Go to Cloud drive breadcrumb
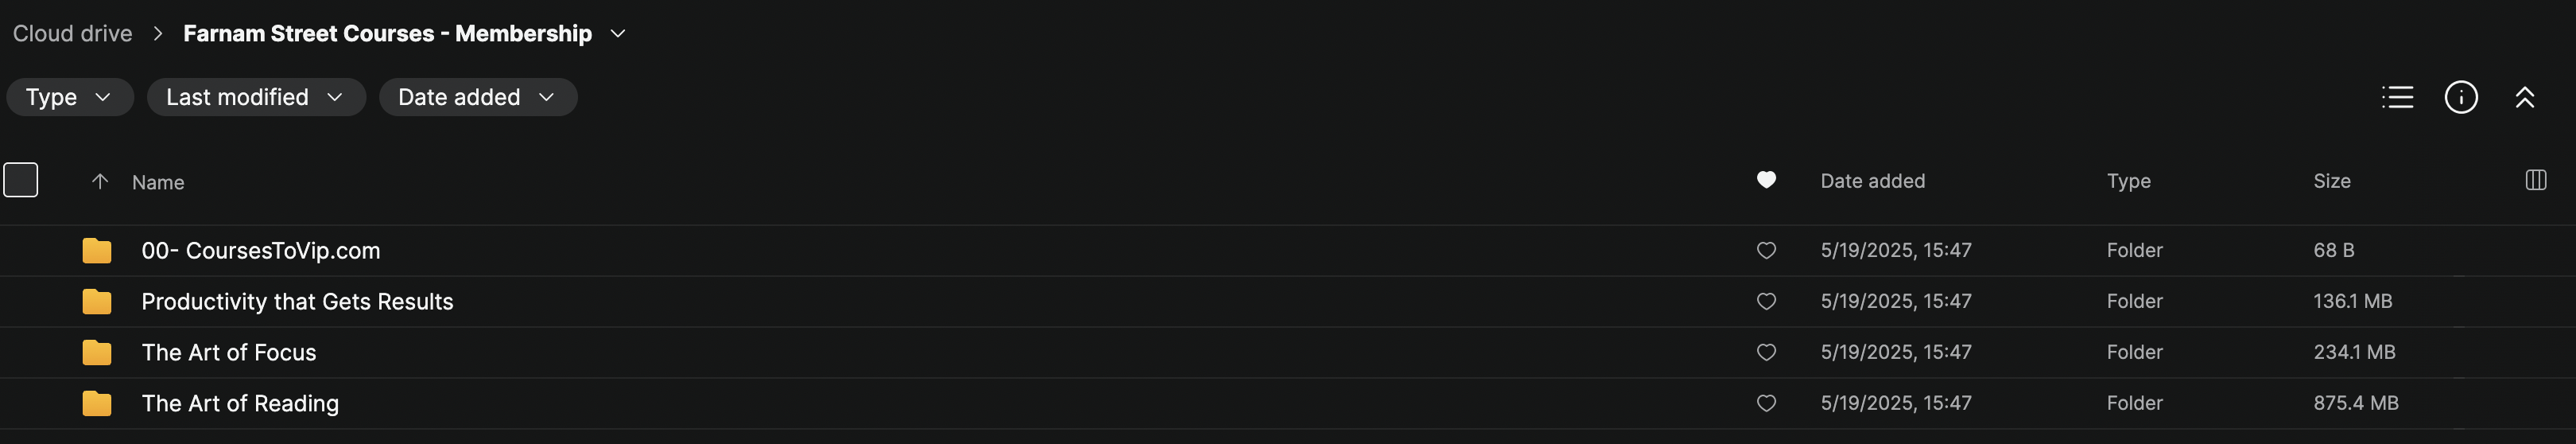 pos(72,34)
